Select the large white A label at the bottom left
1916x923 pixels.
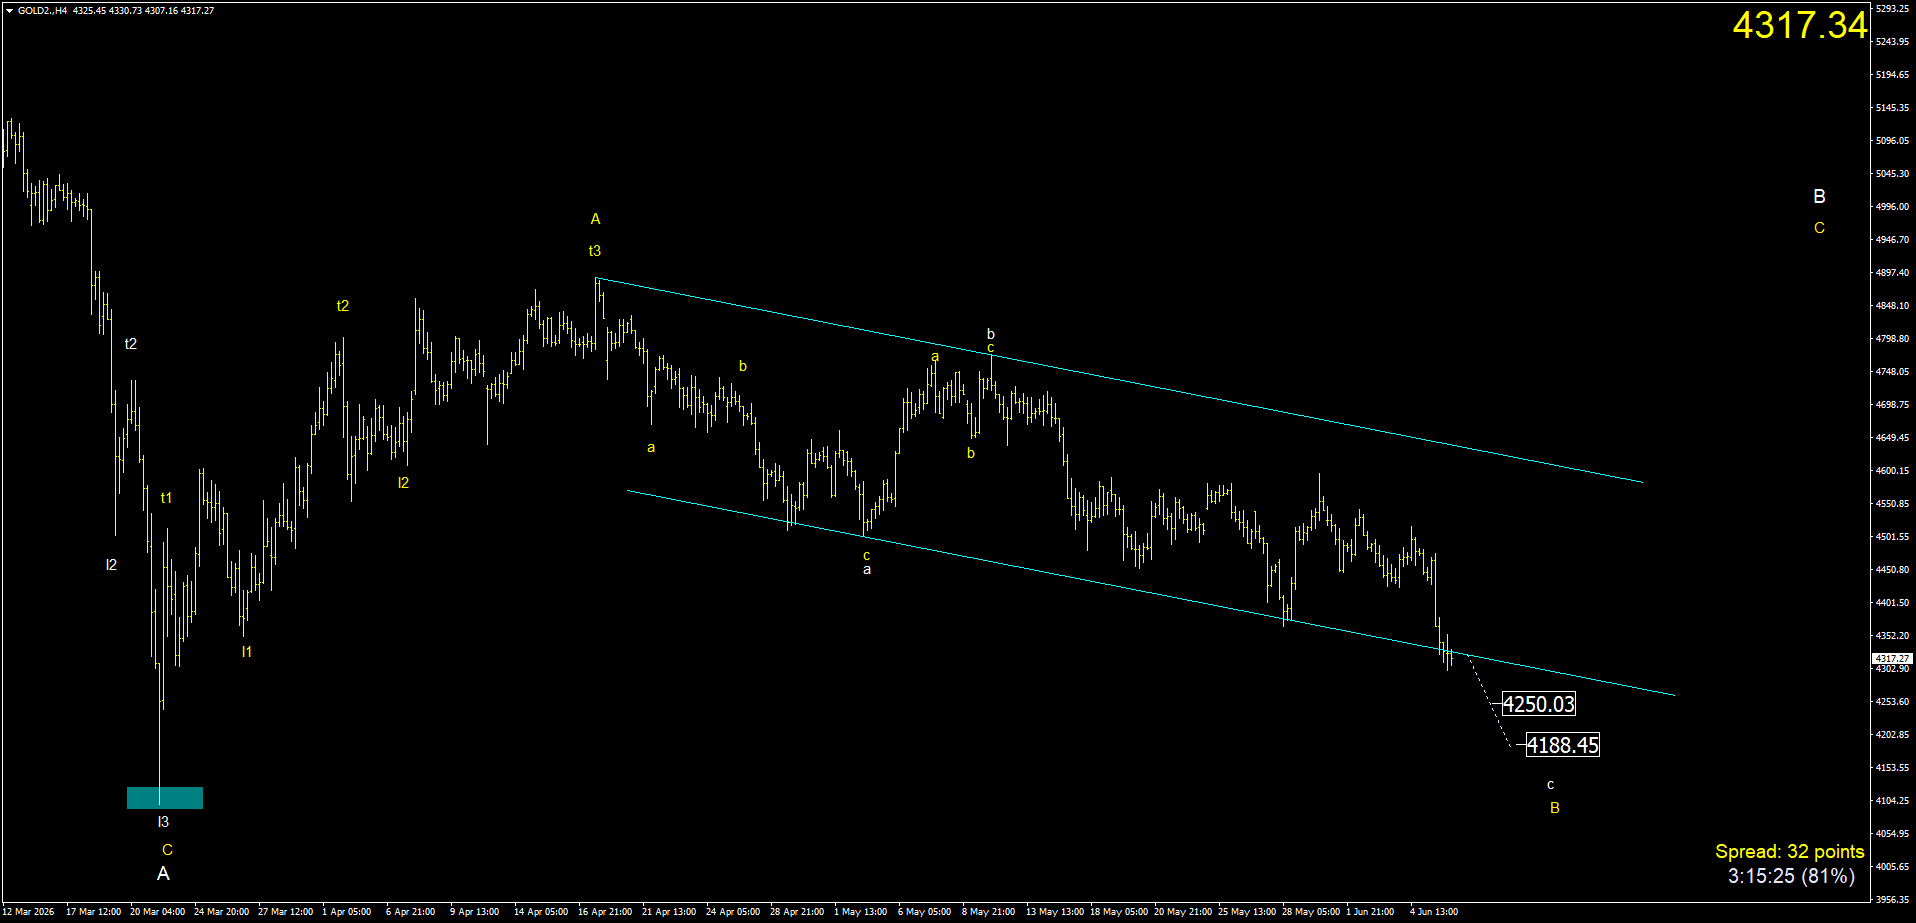tap(163, 874)
